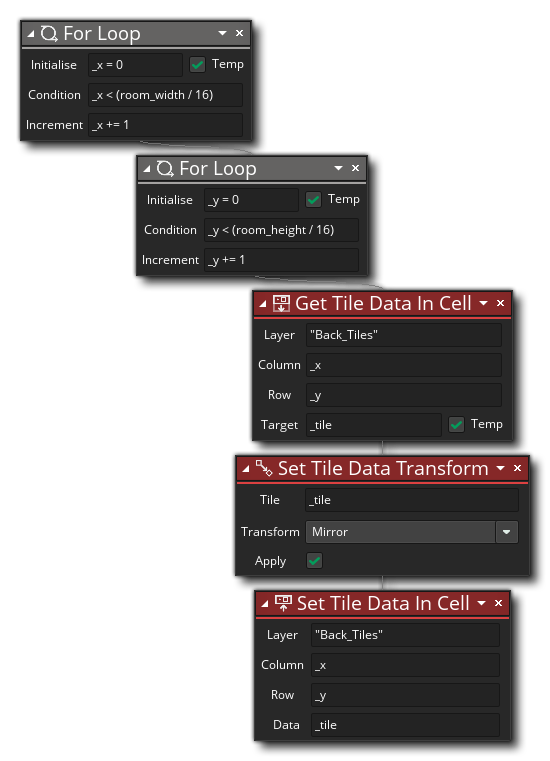The height and width of the screenshot is (761, 550).
Task: Remove the second For Loop (_y) node
Action: [x=355, y=168]
